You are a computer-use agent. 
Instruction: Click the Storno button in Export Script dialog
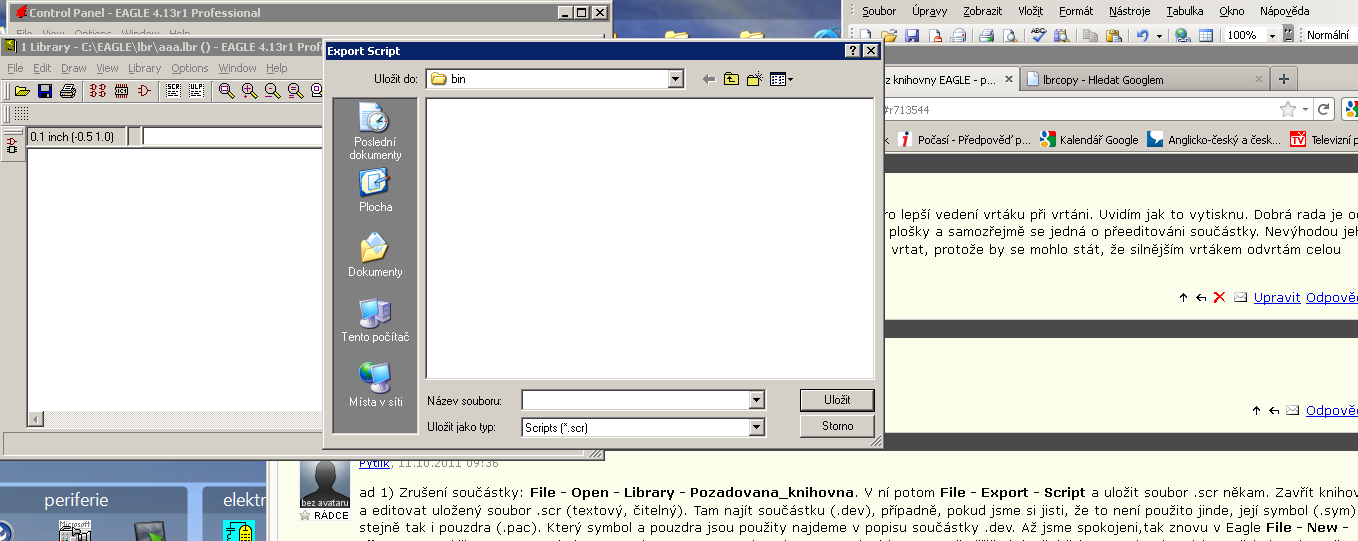[x=837, y=426]
